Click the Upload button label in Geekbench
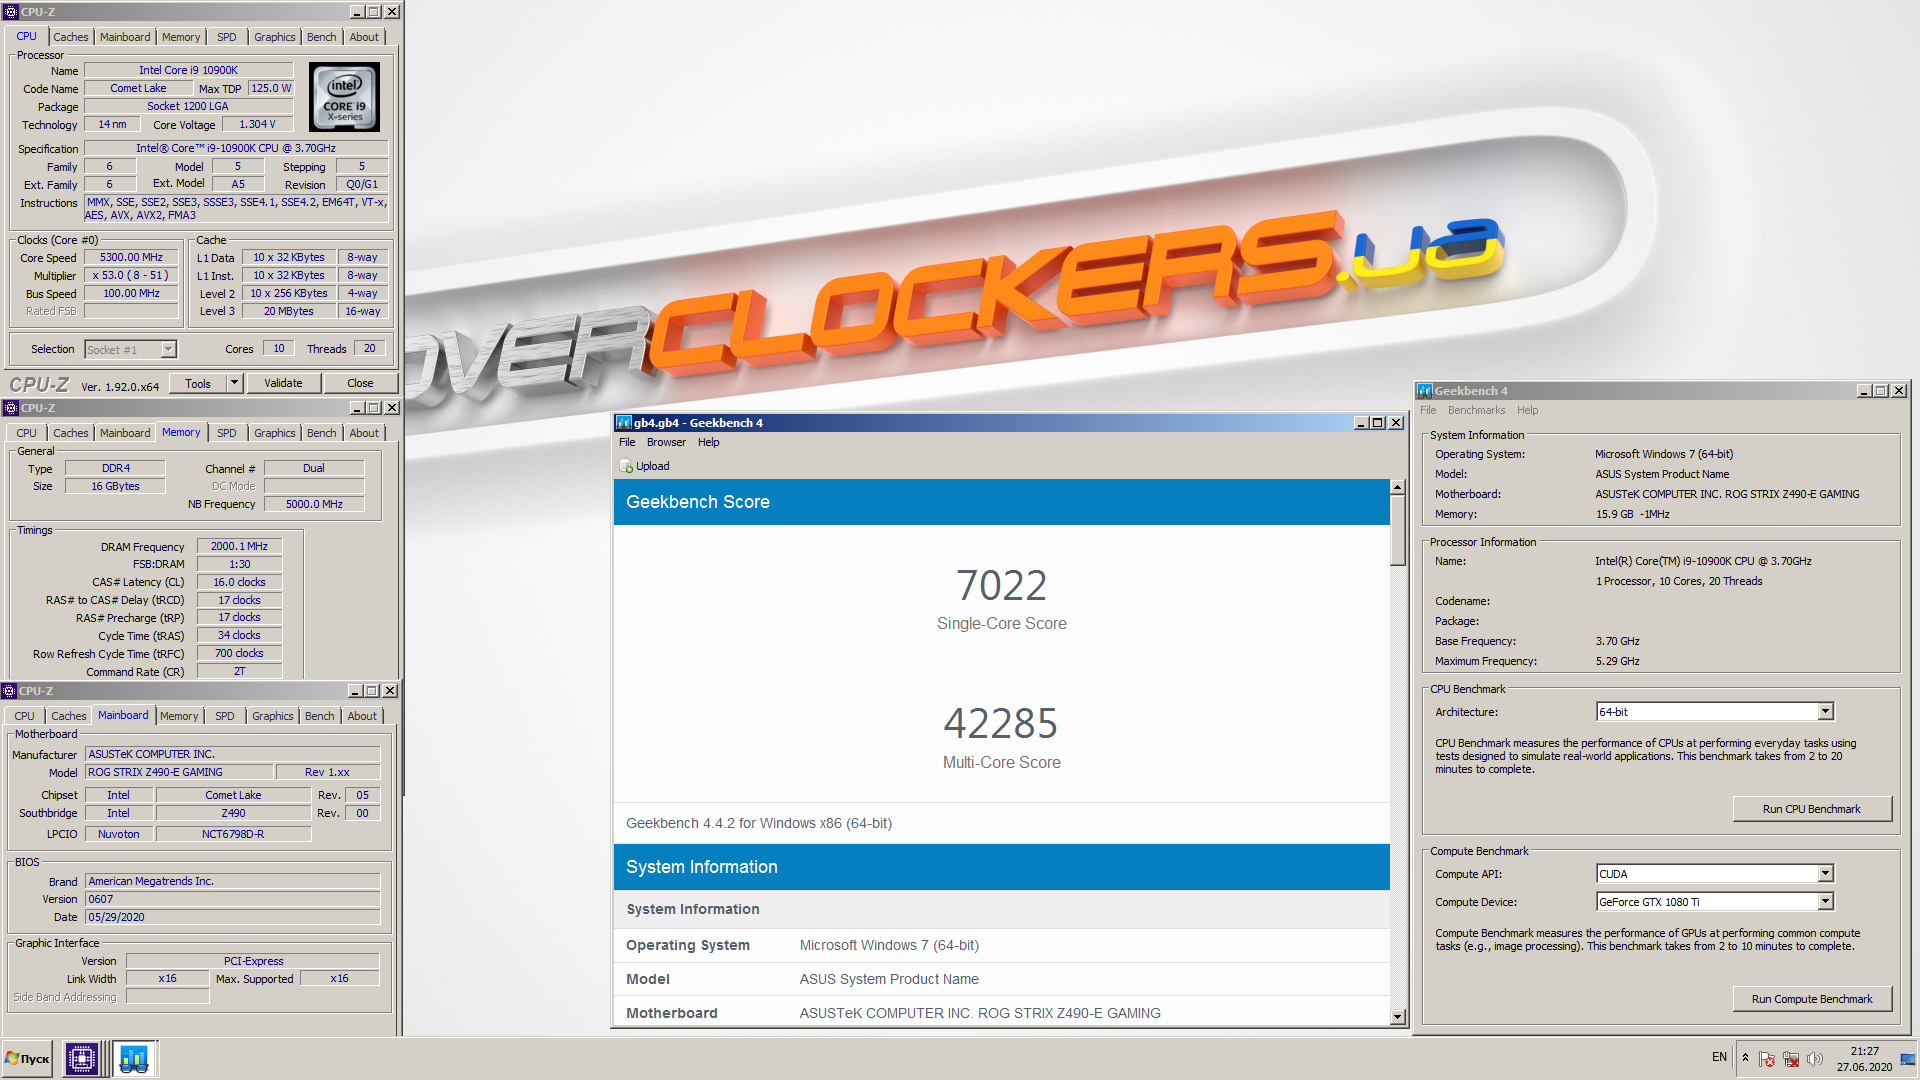 [x=653, y=466]
